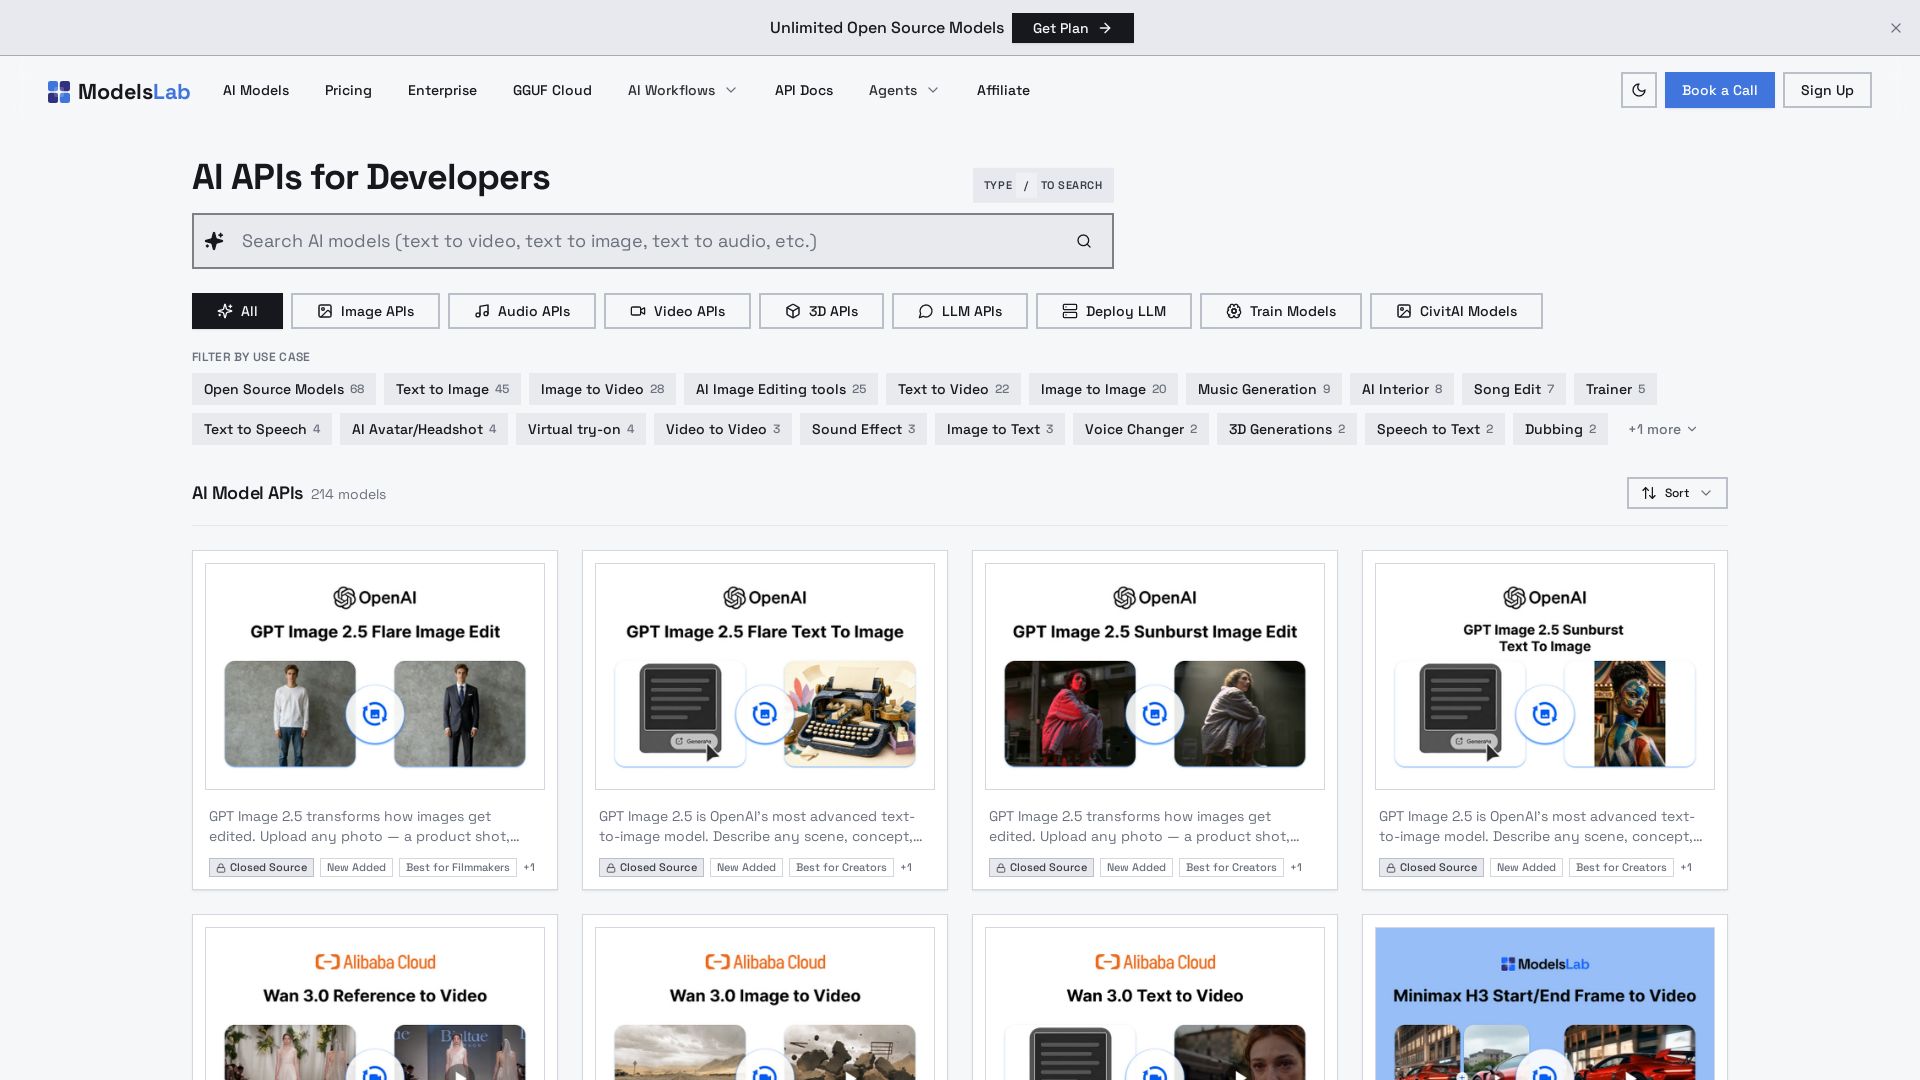Filter by AI Image Editing tools
Image resolution: width=1920 pixels, height=1080 pixels.
[781, 389]
